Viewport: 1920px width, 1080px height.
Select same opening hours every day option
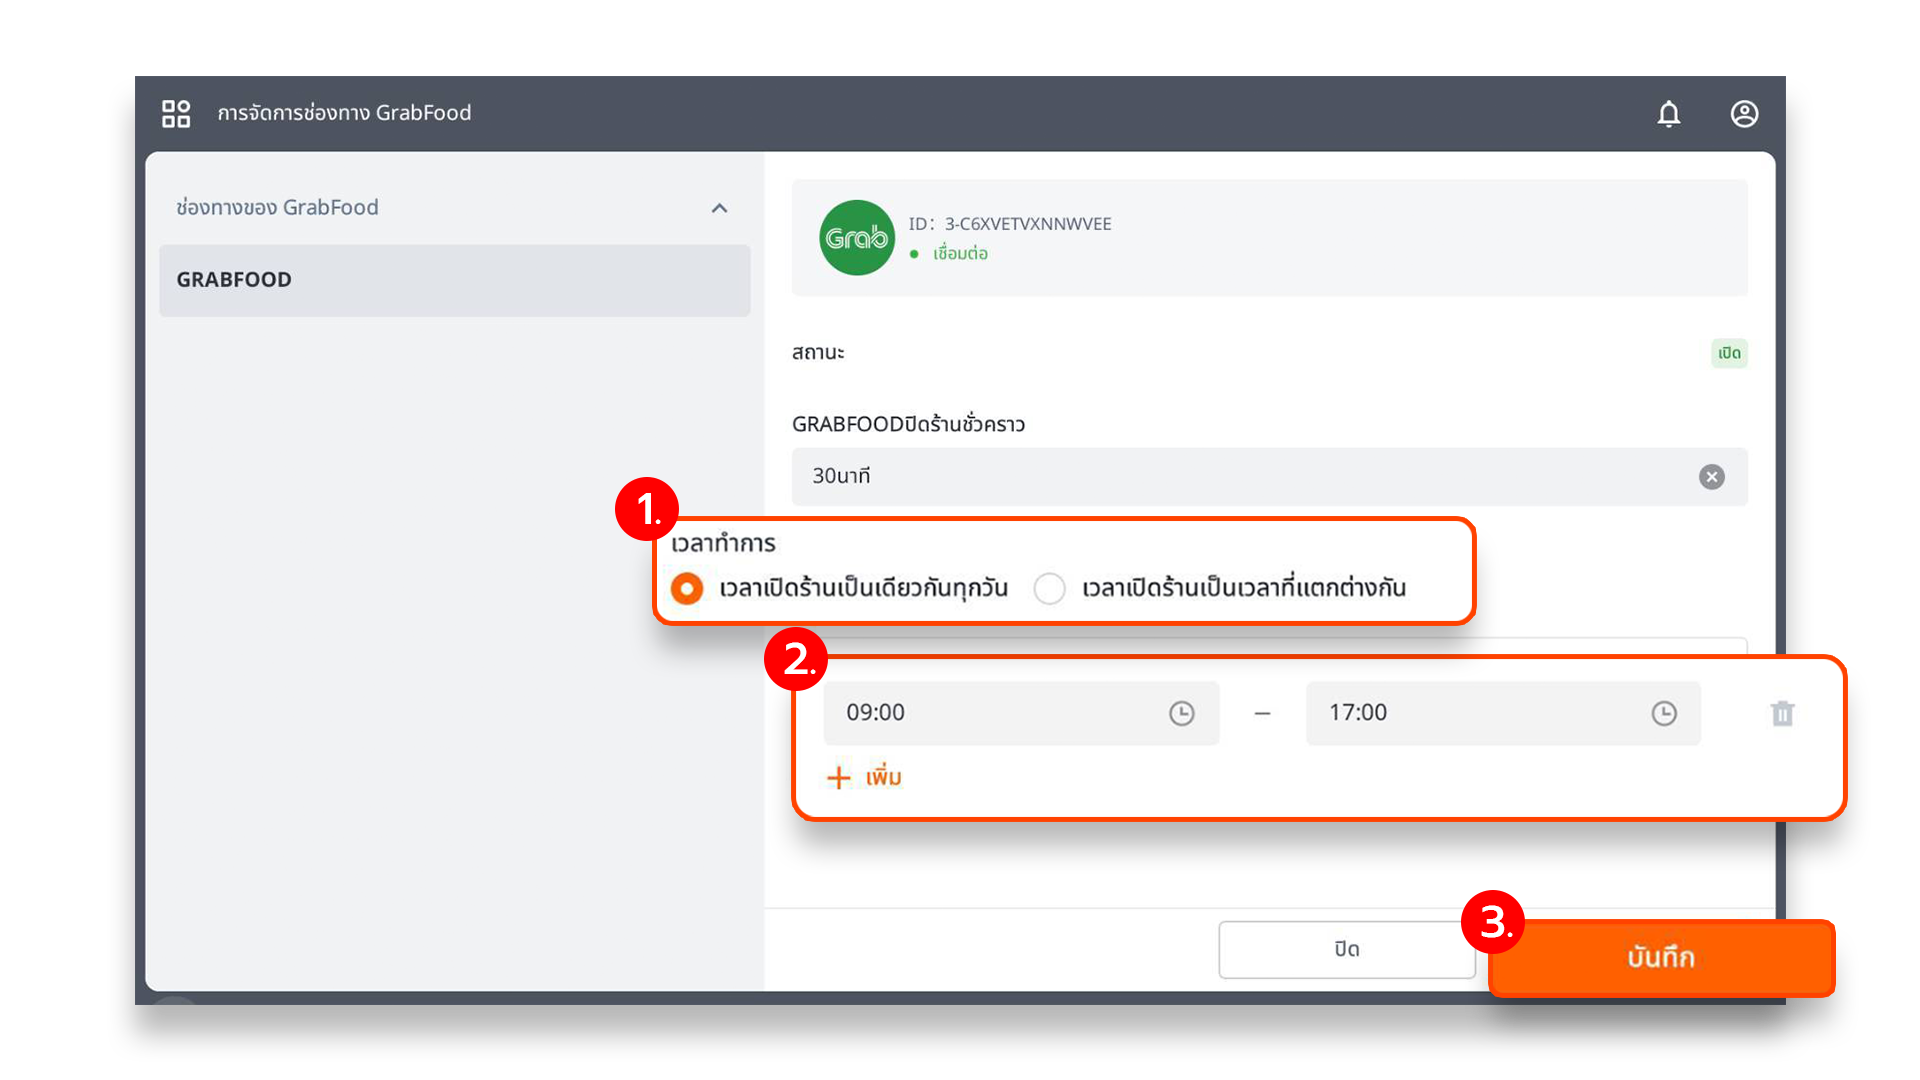687,588
